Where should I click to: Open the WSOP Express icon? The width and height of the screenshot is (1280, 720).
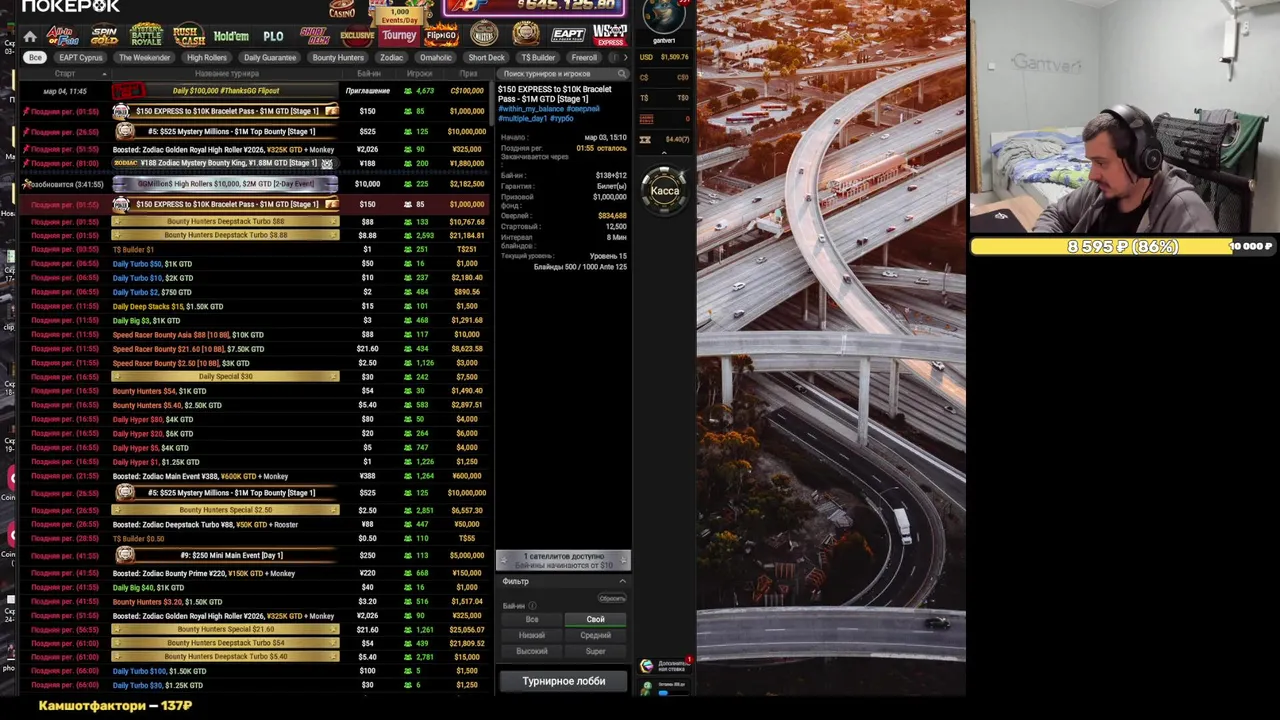tap(610, 35)
